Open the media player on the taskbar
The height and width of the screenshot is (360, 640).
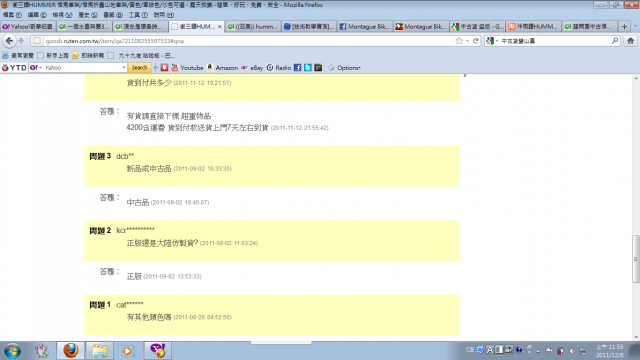pyautogui.click(x=128, y=351)
